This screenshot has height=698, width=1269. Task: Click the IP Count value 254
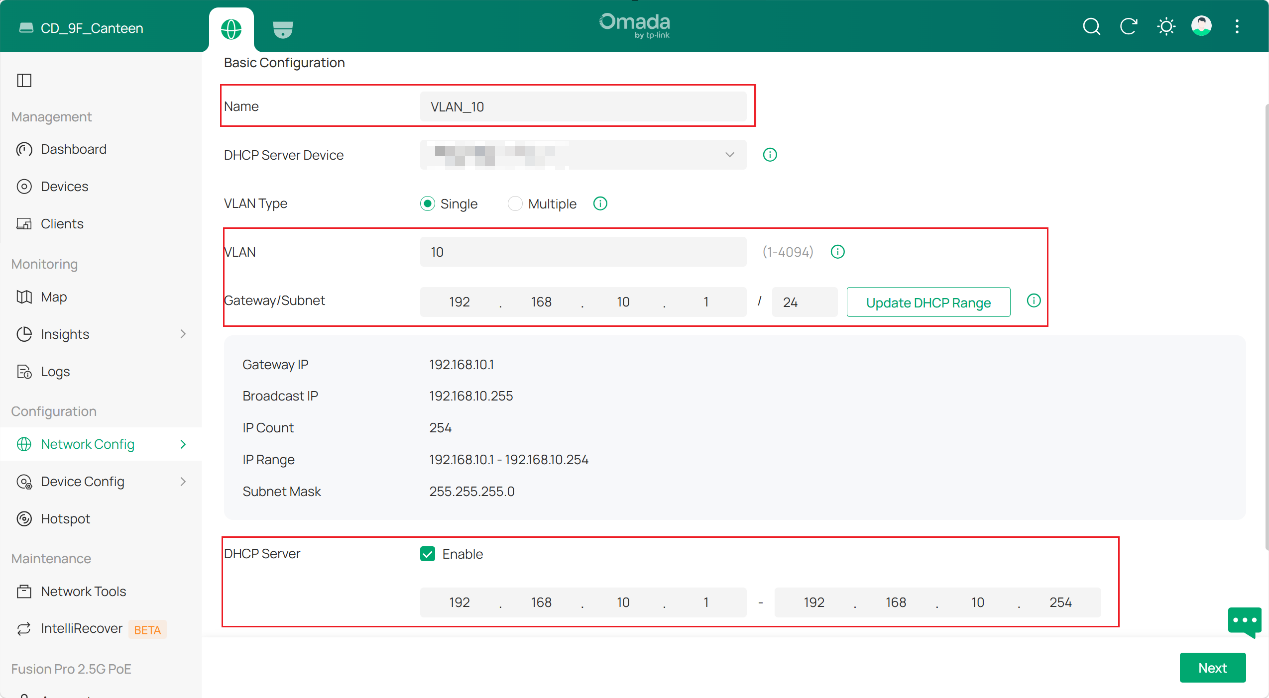pos(440,428)
